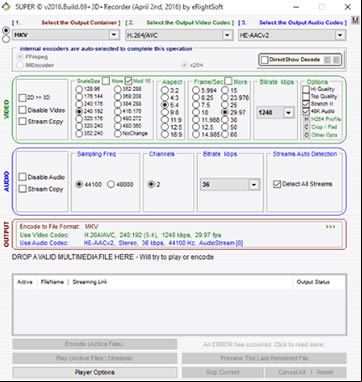362x382 pixels.
Task: Set frame rate to 23.976
Action: [x=225, y=98]
